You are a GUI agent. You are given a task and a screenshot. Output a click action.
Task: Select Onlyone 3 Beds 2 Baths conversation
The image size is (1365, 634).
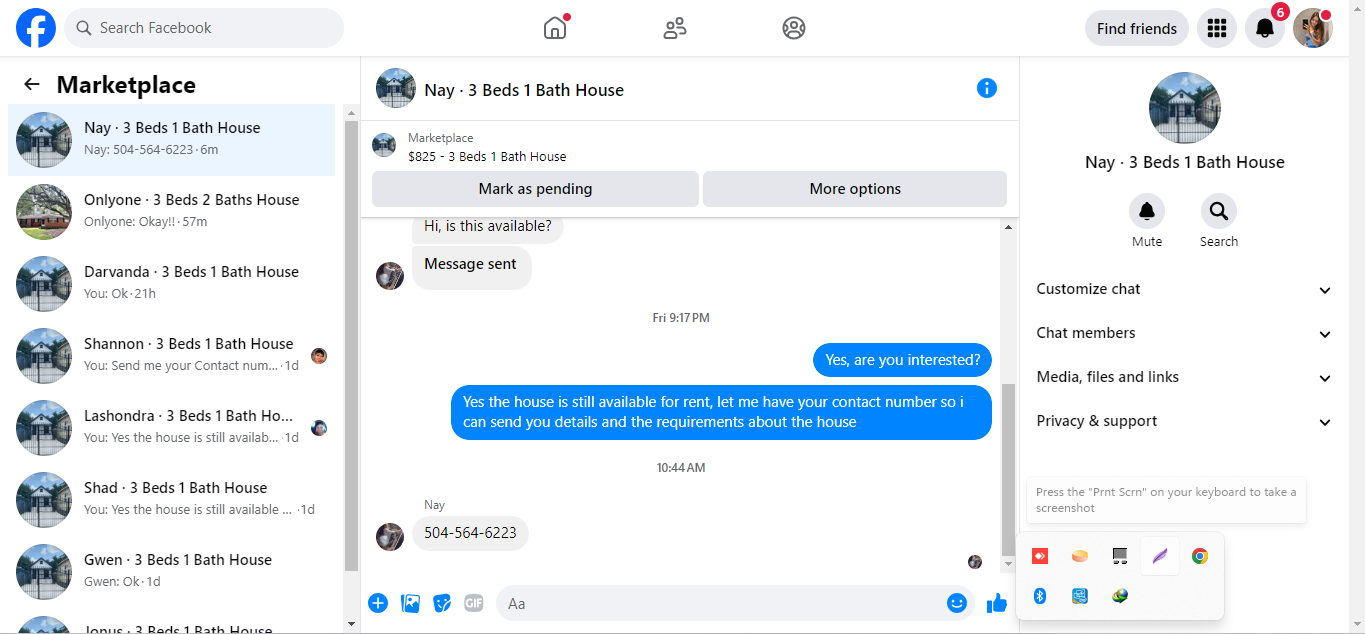pyautogui.click(x=172, y=211)
